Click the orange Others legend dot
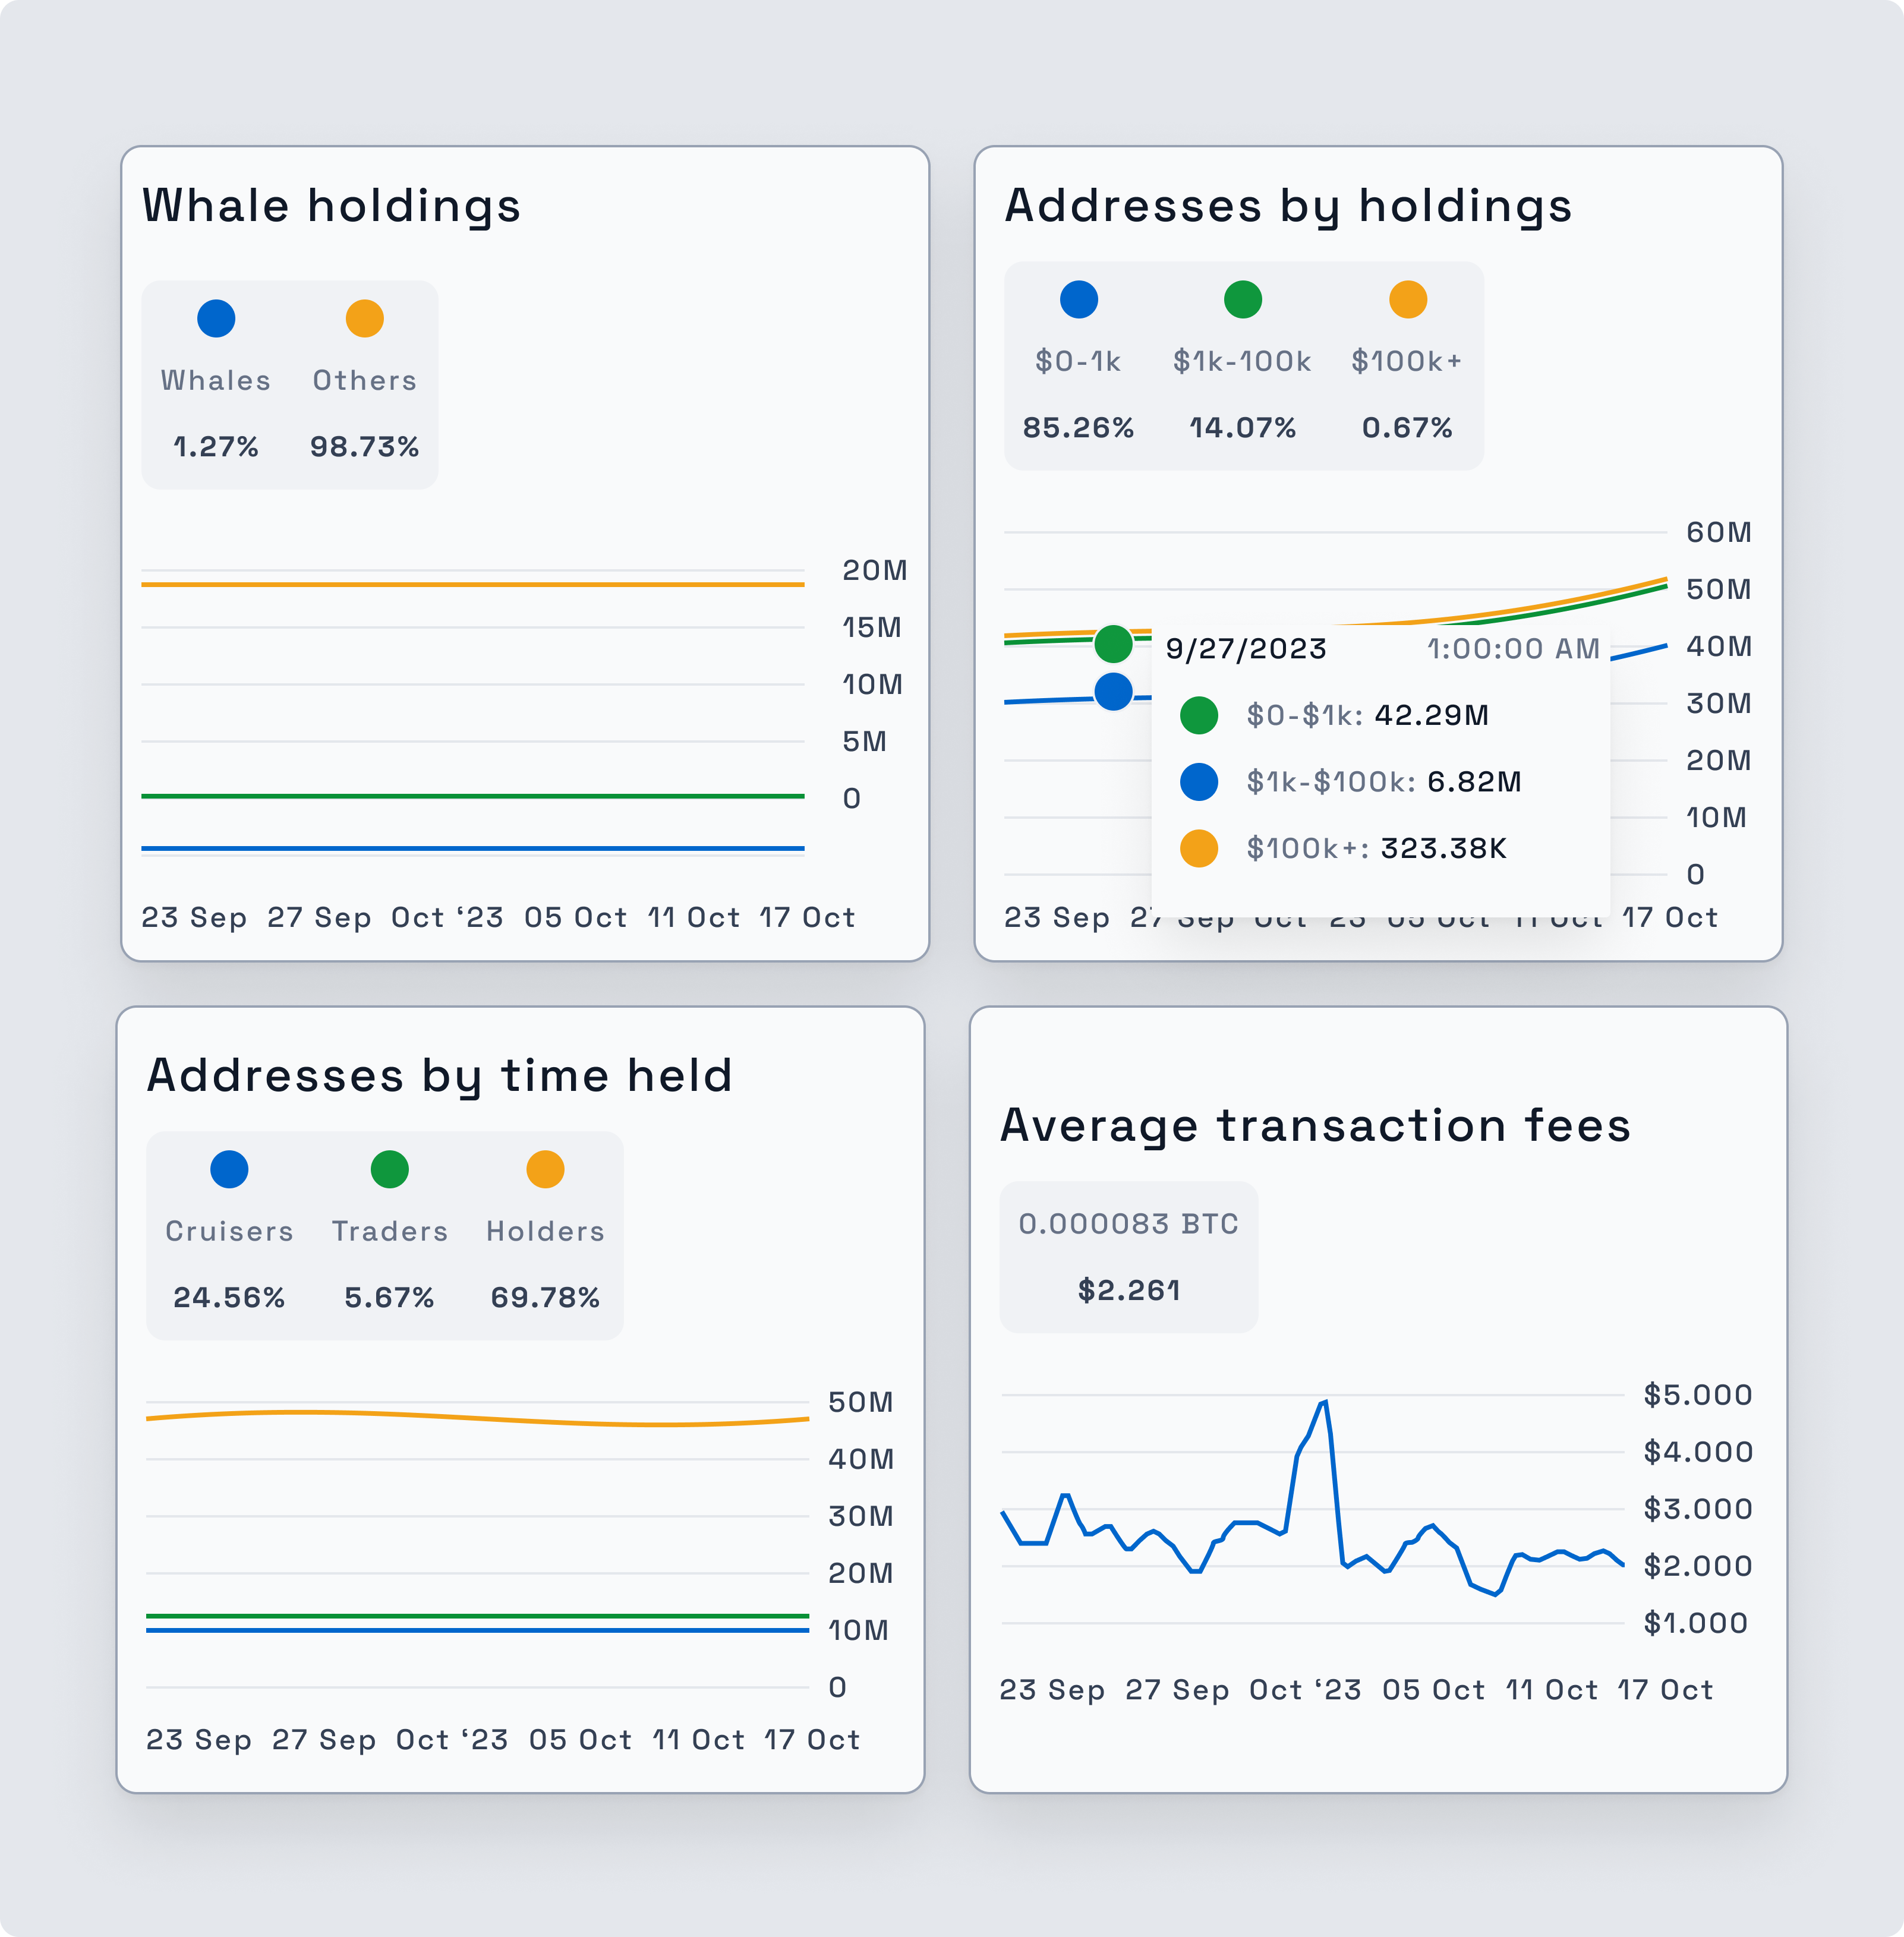 click(x=363, y=318)
